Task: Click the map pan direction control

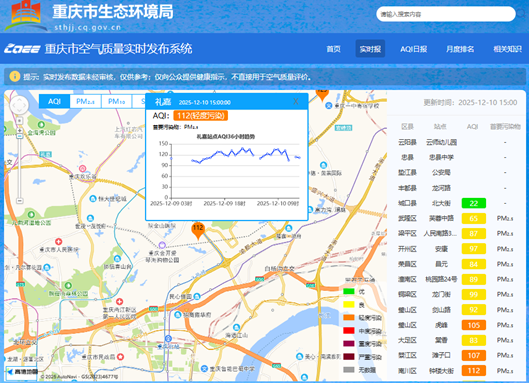Action: (19, 106)
